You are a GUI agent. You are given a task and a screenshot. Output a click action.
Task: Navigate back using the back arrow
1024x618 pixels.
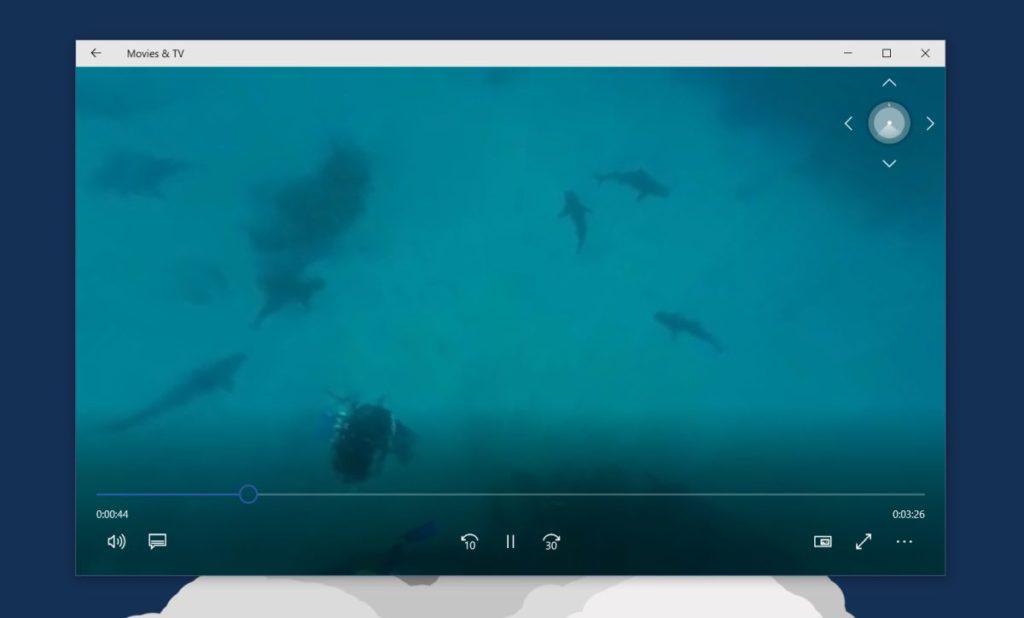coord(95,53)
